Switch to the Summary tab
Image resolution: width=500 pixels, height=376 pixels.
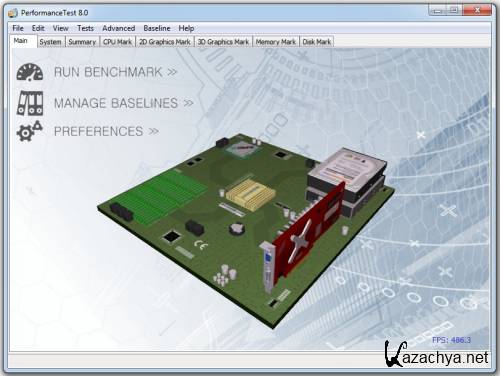(x=82, y=42)
